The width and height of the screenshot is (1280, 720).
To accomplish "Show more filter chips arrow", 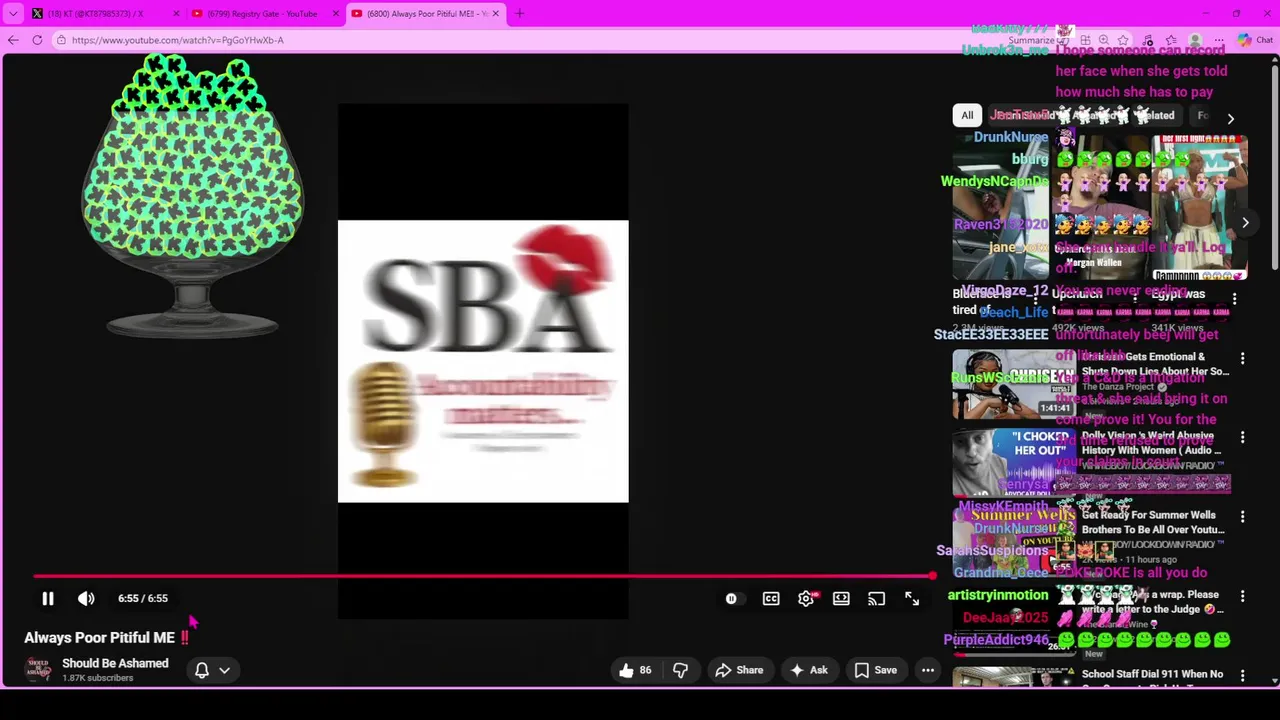I will pos(1231,118).
